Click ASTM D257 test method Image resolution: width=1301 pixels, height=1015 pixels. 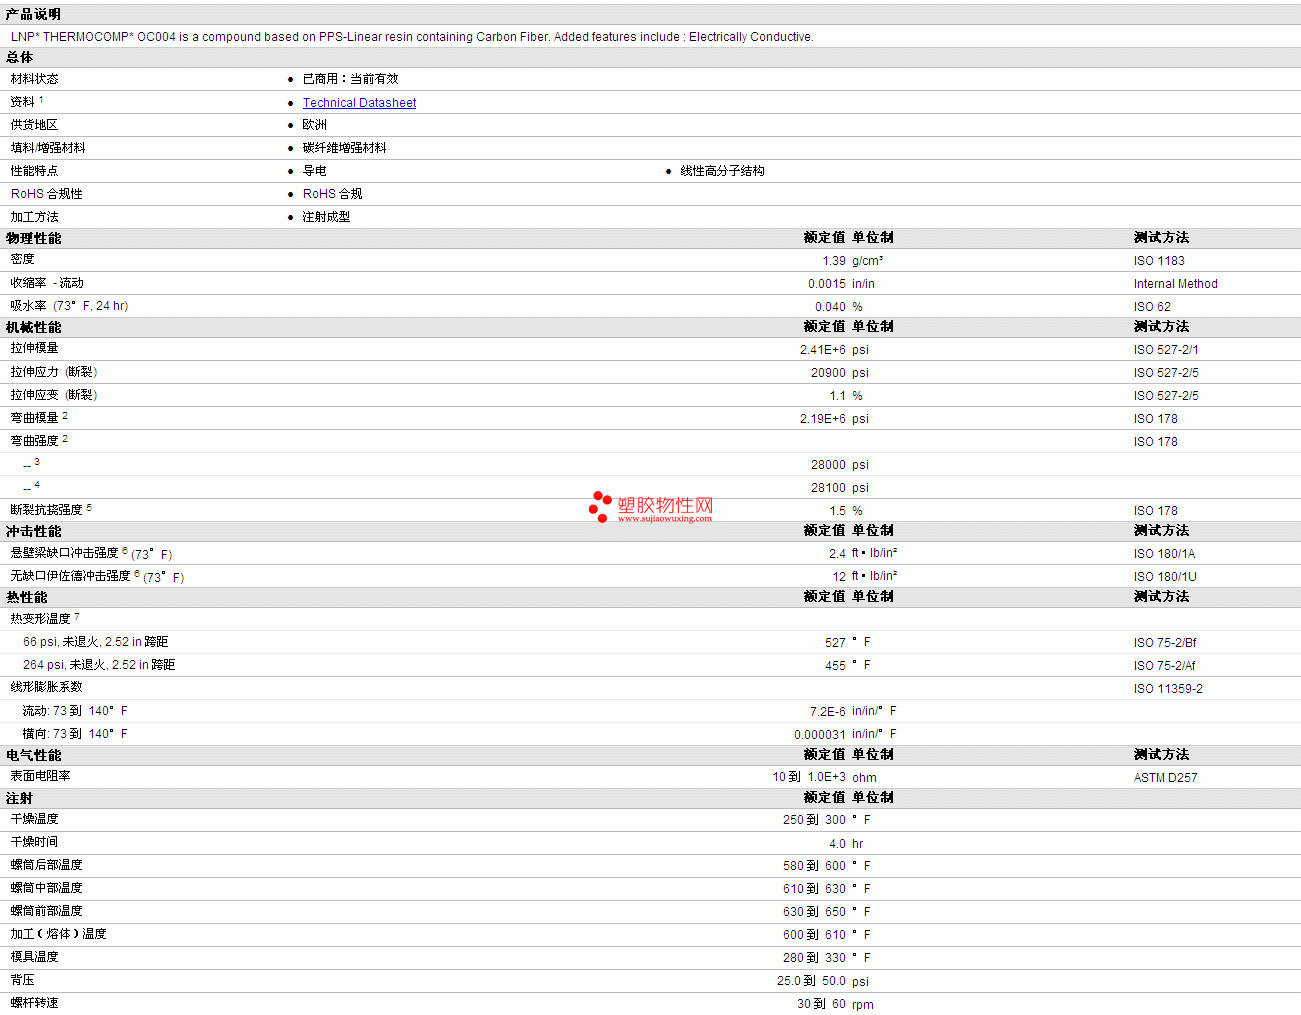tap(1165, 778)
